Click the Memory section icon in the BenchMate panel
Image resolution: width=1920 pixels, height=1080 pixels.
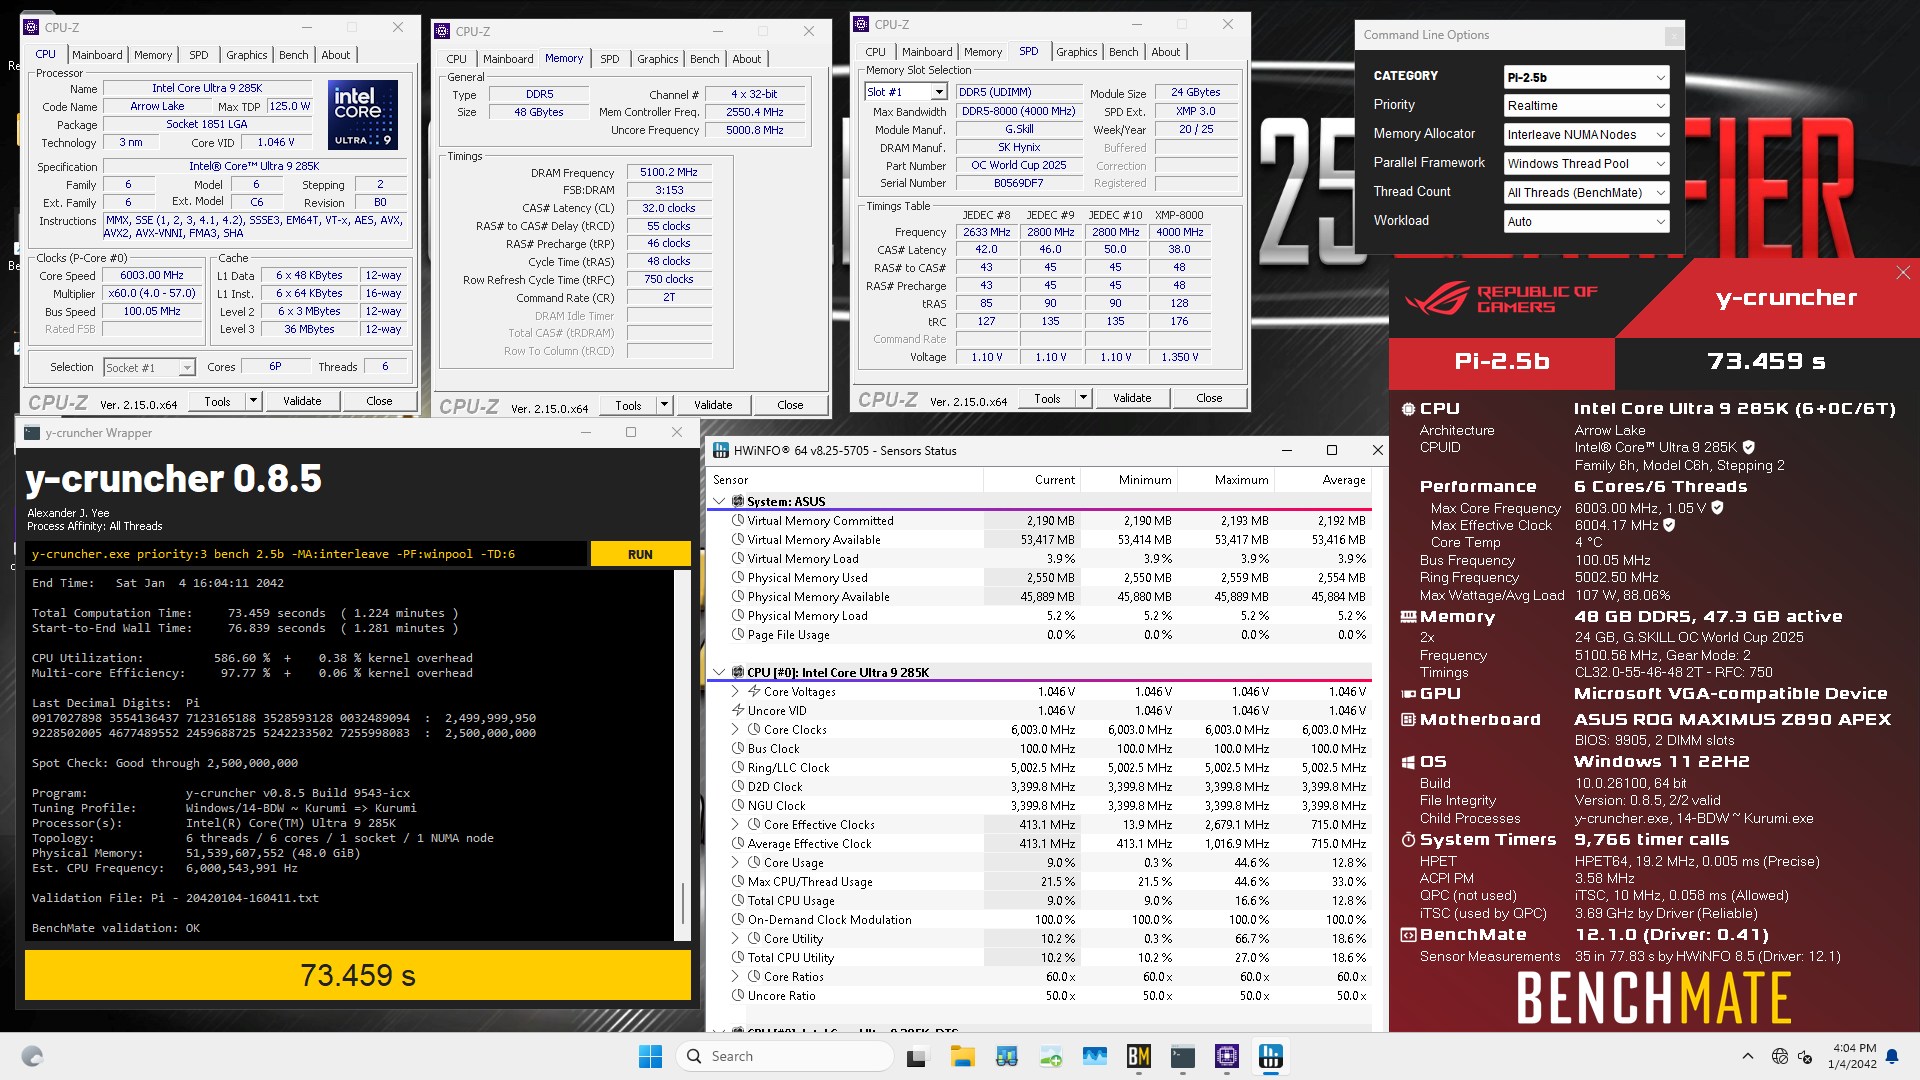click(1408, 617)
